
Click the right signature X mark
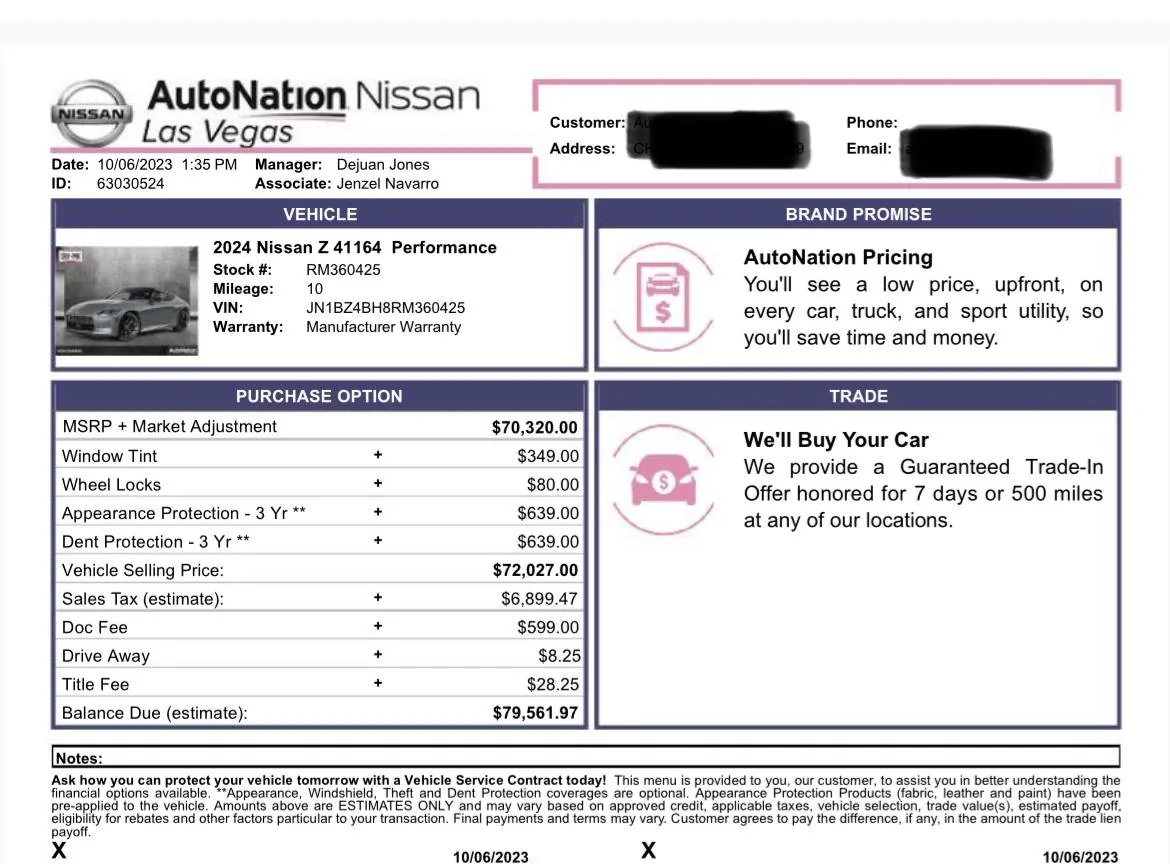[648, 851]
